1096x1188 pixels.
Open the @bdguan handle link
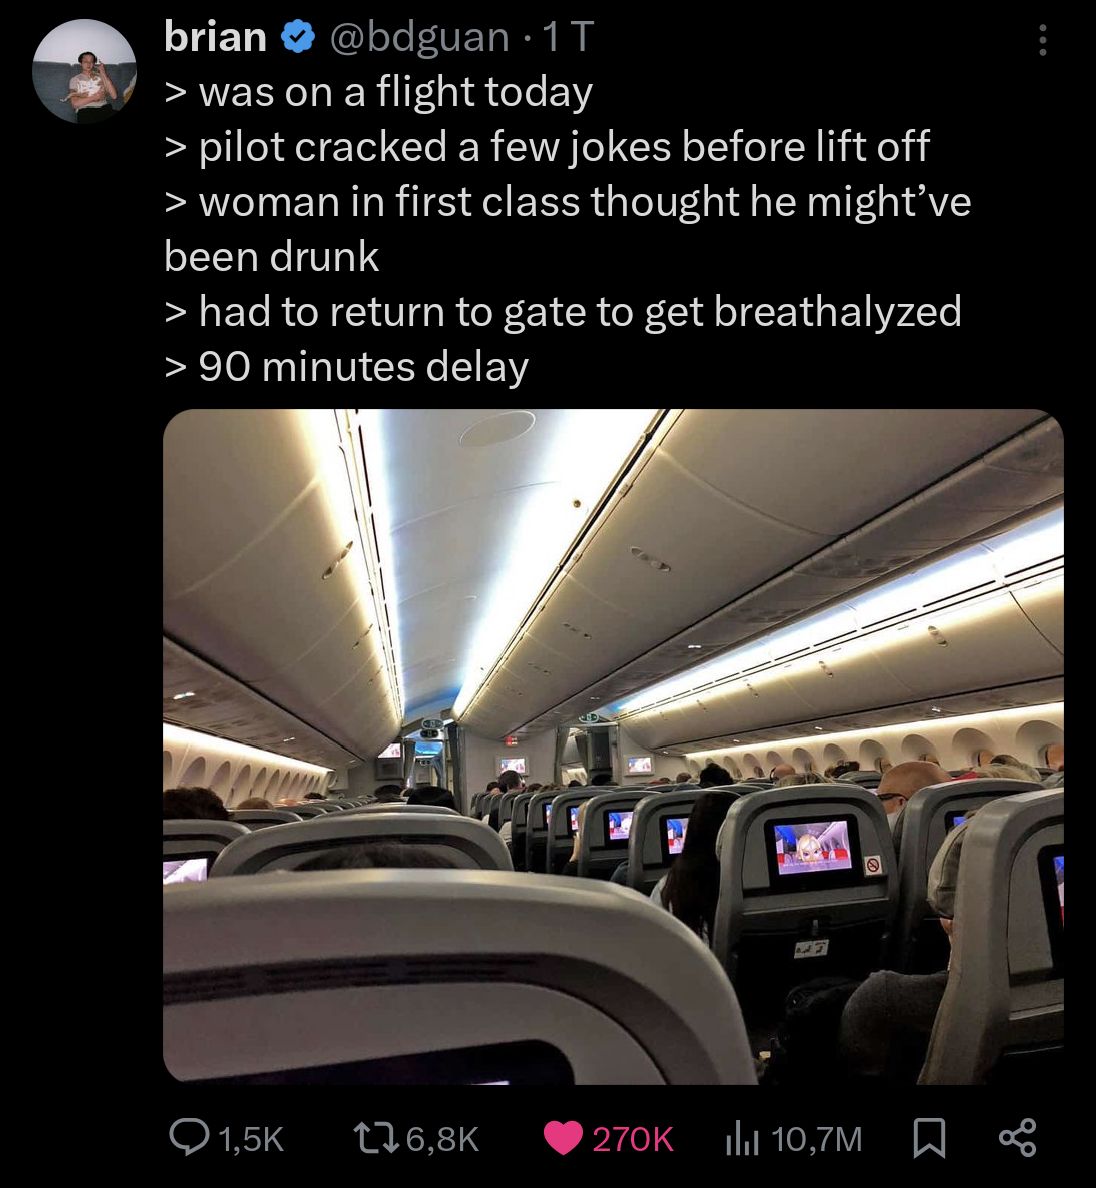pos(420,38)
